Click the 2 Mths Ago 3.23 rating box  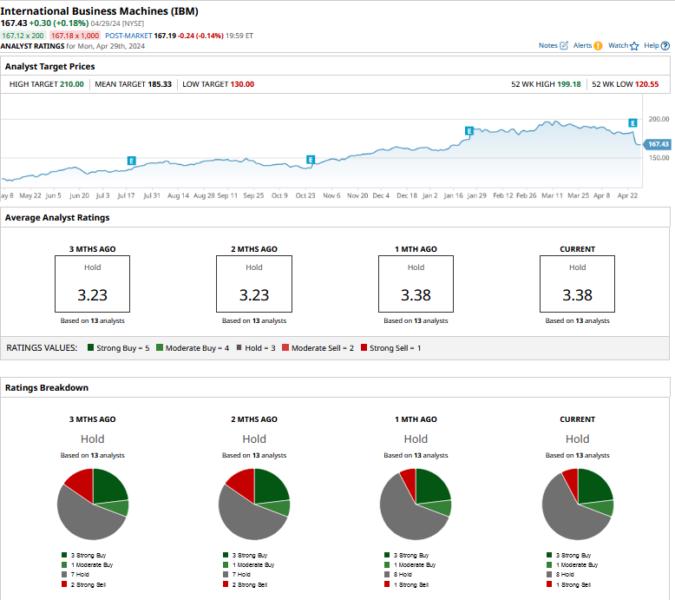point(254,284)
